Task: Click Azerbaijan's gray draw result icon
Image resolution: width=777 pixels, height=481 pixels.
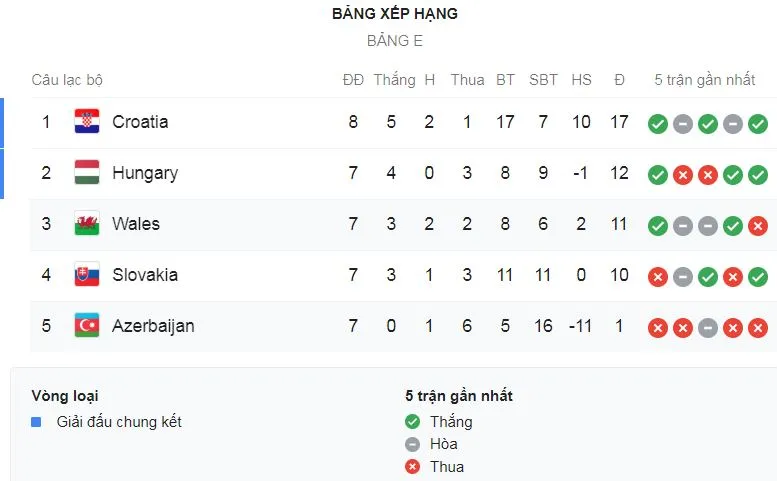Action: point(708,328)
